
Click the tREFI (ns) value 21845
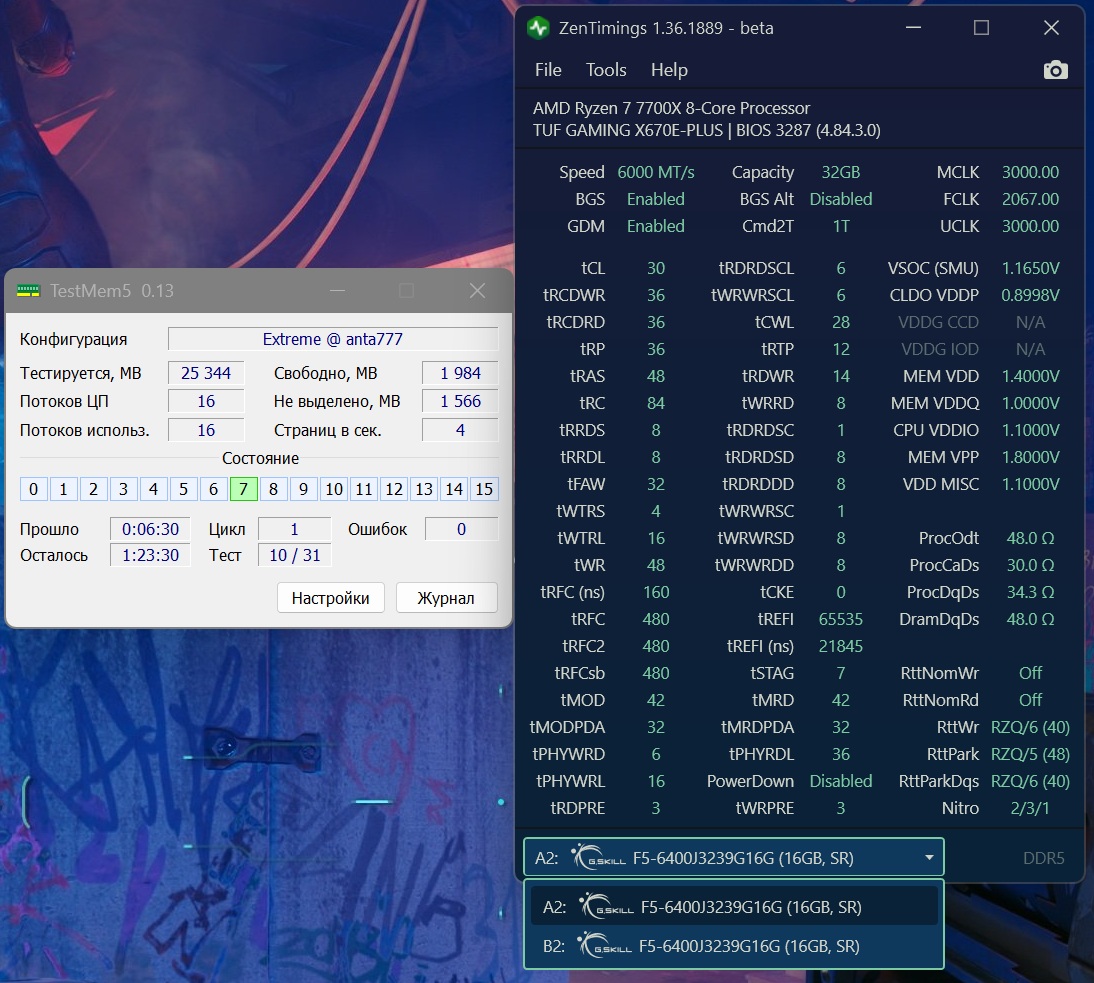point(841,646)
